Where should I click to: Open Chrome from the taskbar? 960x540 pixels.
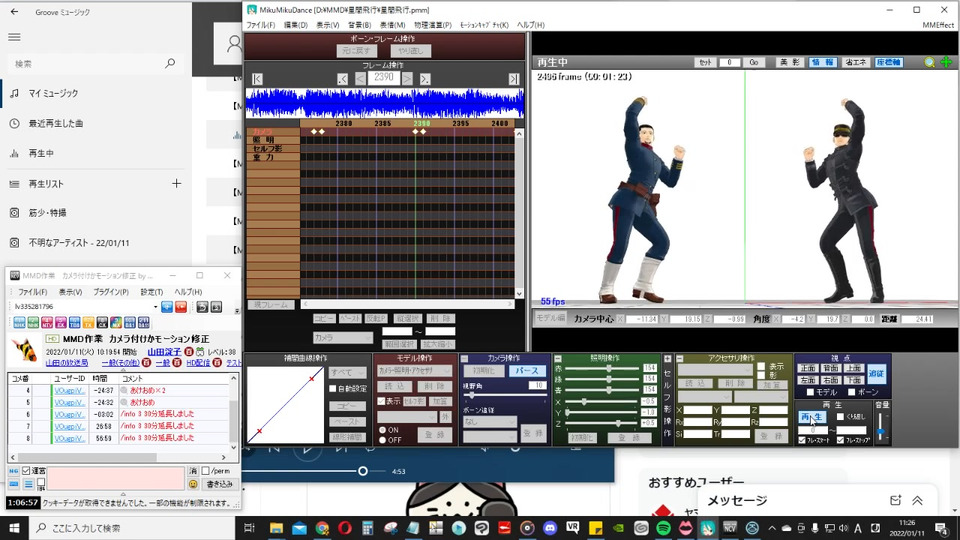322,528
